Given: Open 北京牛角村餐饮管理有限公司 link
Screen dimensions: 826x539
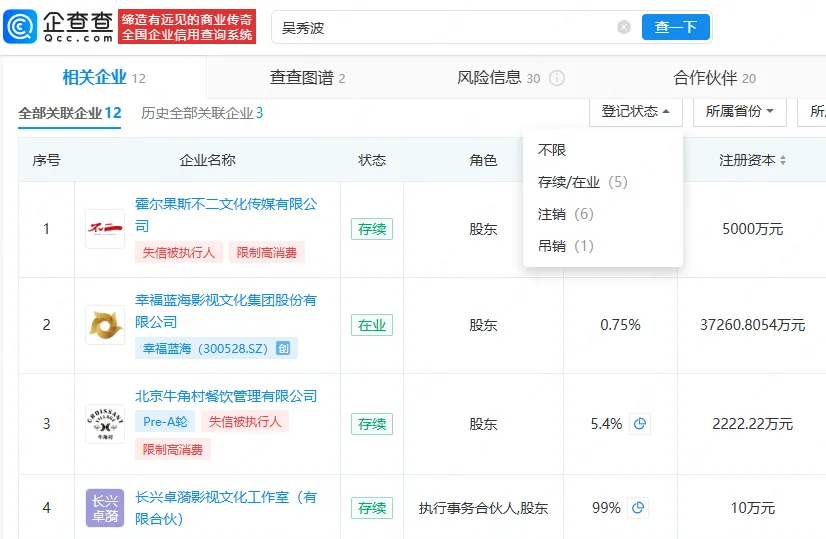Looking at the screenshot, I should (x=226, y=396).
